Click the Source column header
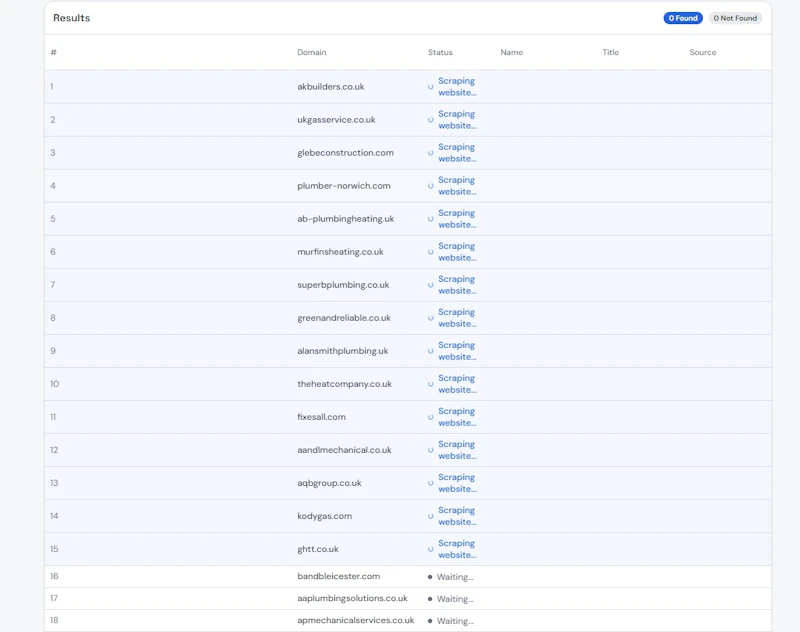Image resolution: width=800 pixels, height=632 pixels. pyautogui.click(x=703, y=53)
